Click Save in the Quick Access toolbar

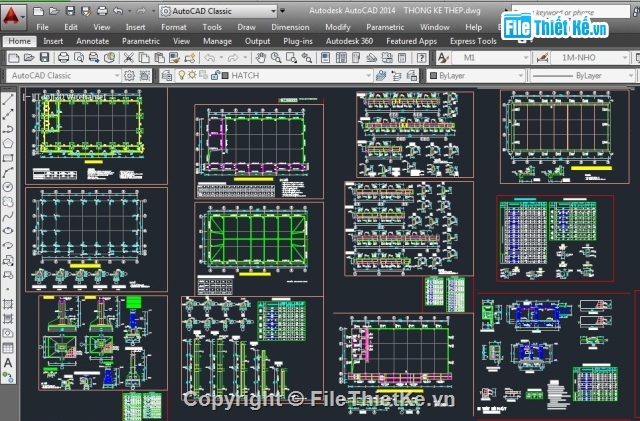[70, 11]
